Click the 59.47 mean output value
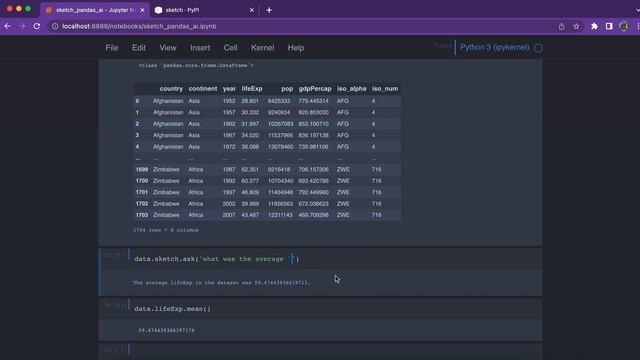640x360 pixels. pos(166,330)
